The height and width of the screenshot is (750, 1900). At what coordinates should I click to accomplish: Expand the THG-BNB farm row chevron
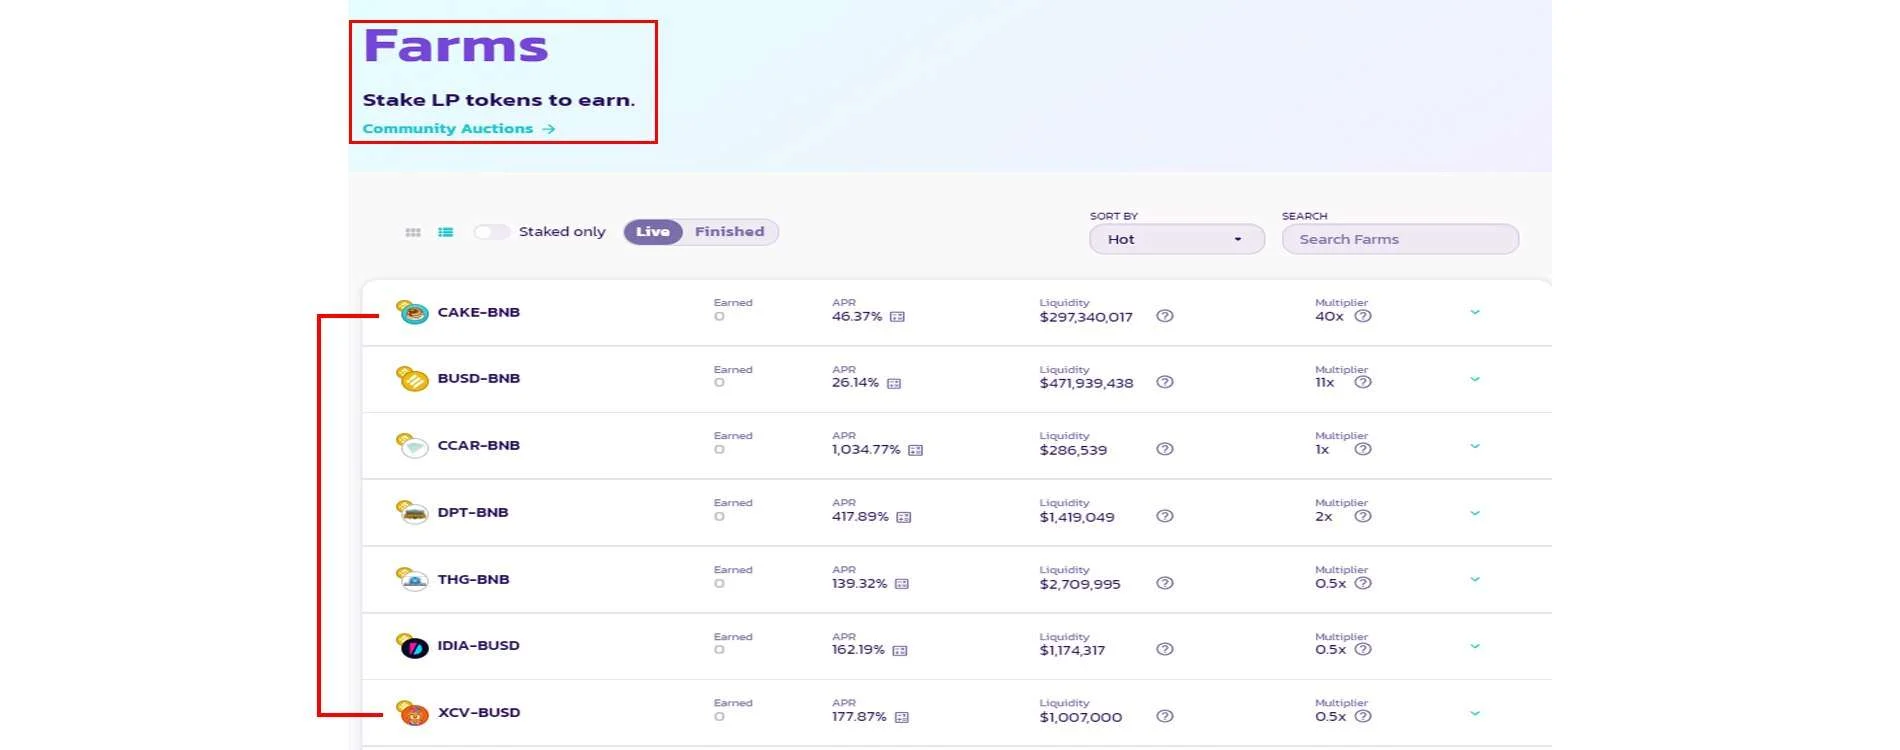tap(1474, 579)
